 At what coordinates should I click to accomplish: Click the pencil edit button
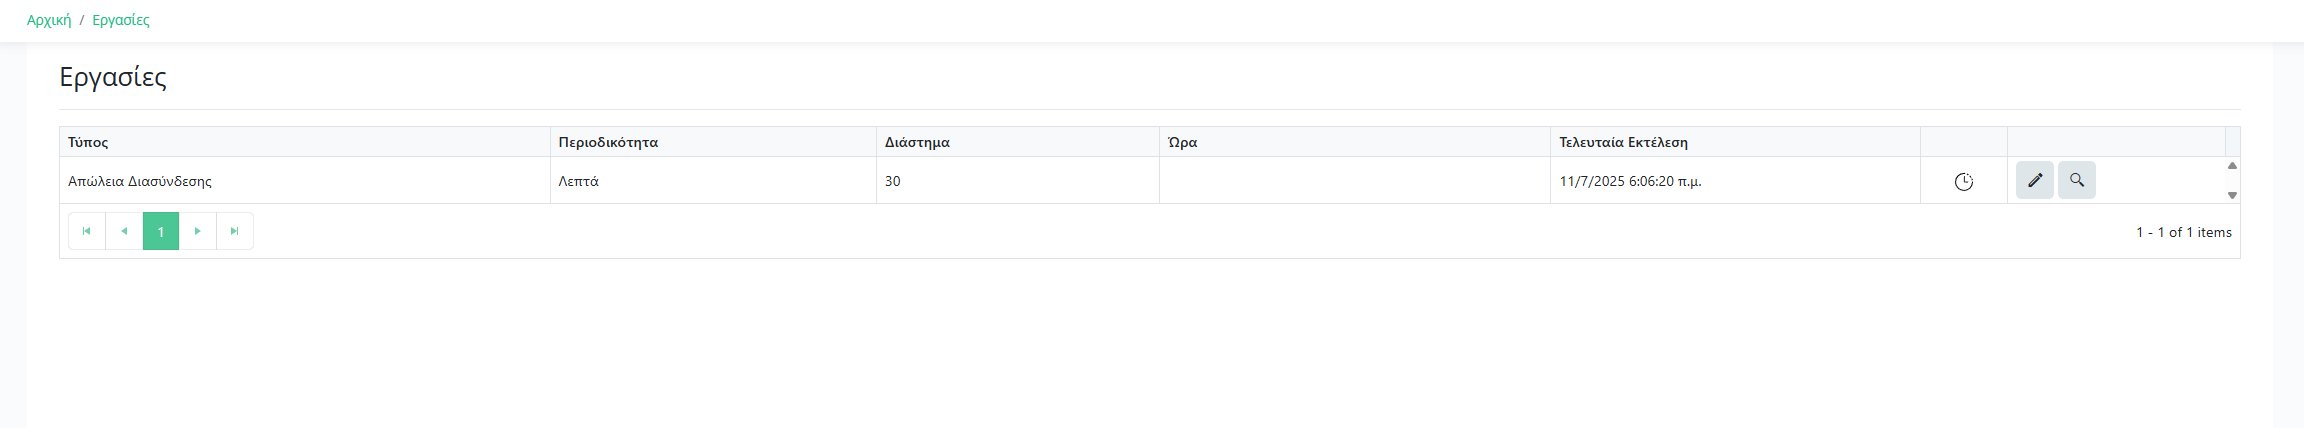click(2034, 180)
